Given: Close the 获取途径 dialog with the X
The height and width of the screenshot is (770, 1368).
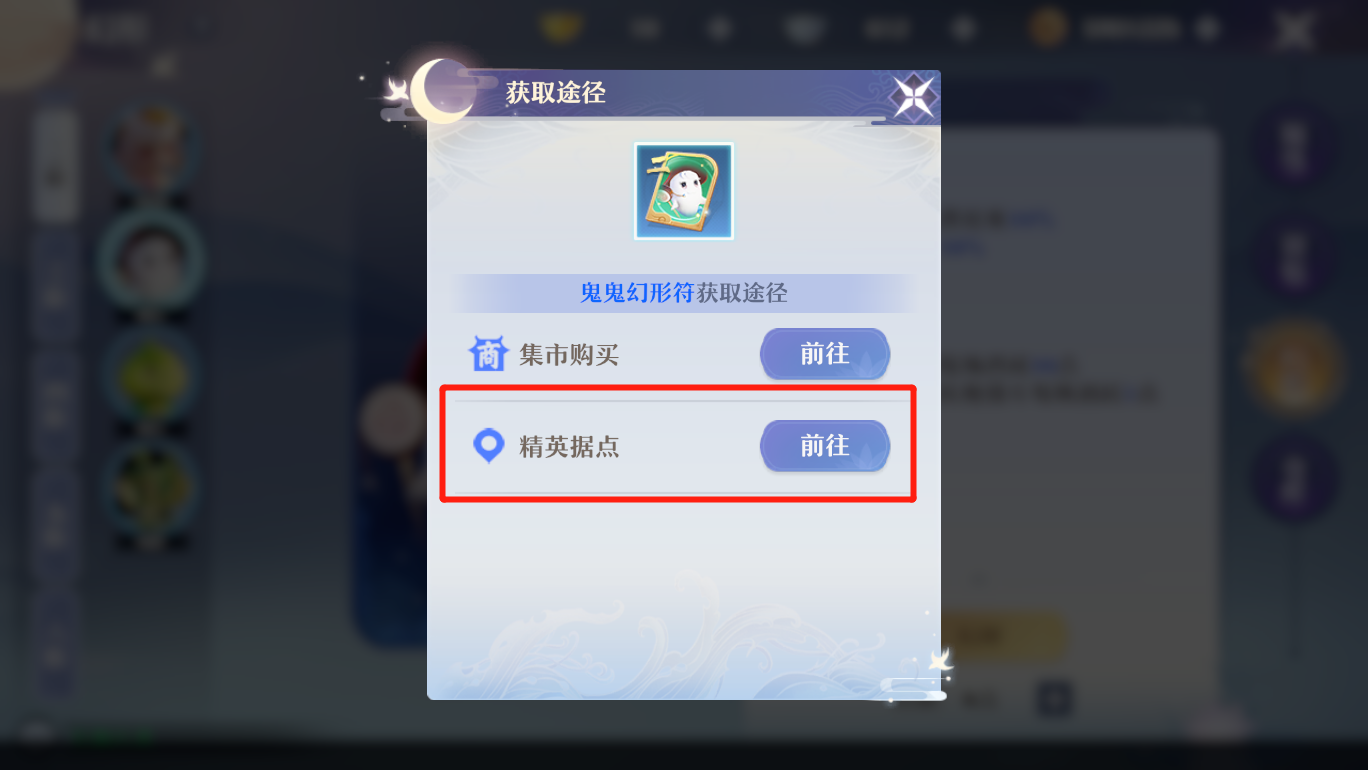Looking at the screenshot, I should [913, 97].
